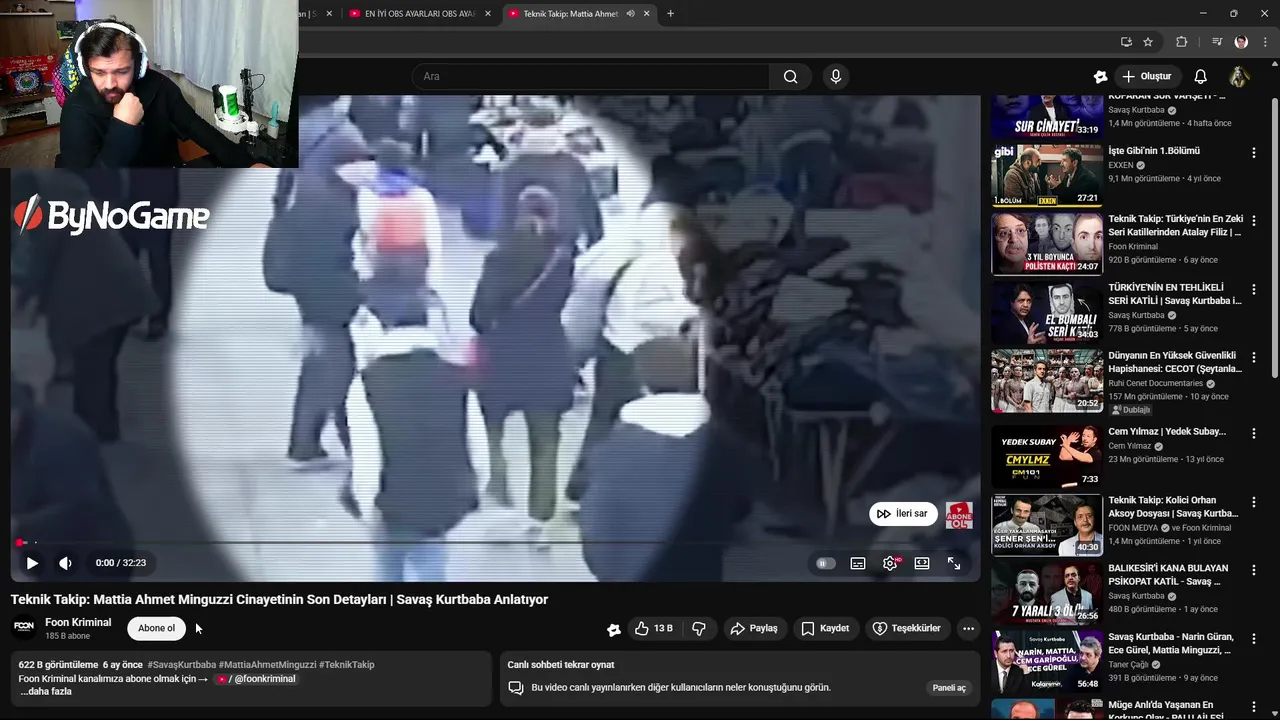Viewport: 1280px width, 720px height.
Task: Click the #MattiaAhmetMinguzzi hashtag
Action: [267, 664]
